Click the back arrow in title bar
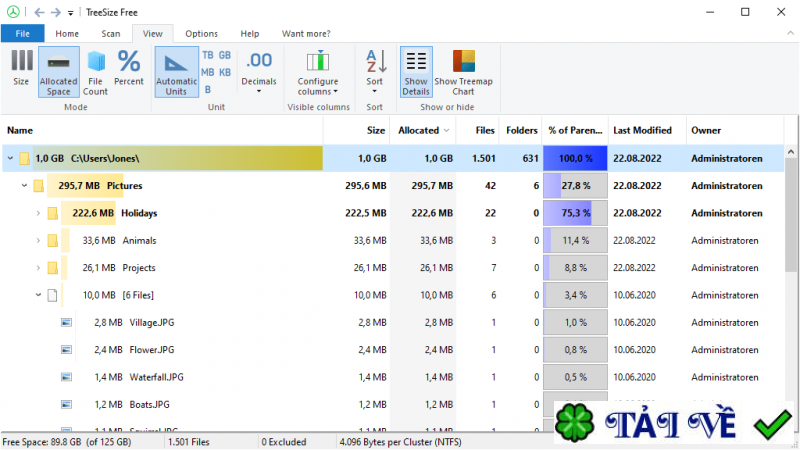This screenshot has height=450, width=800. tap(39, 12)
